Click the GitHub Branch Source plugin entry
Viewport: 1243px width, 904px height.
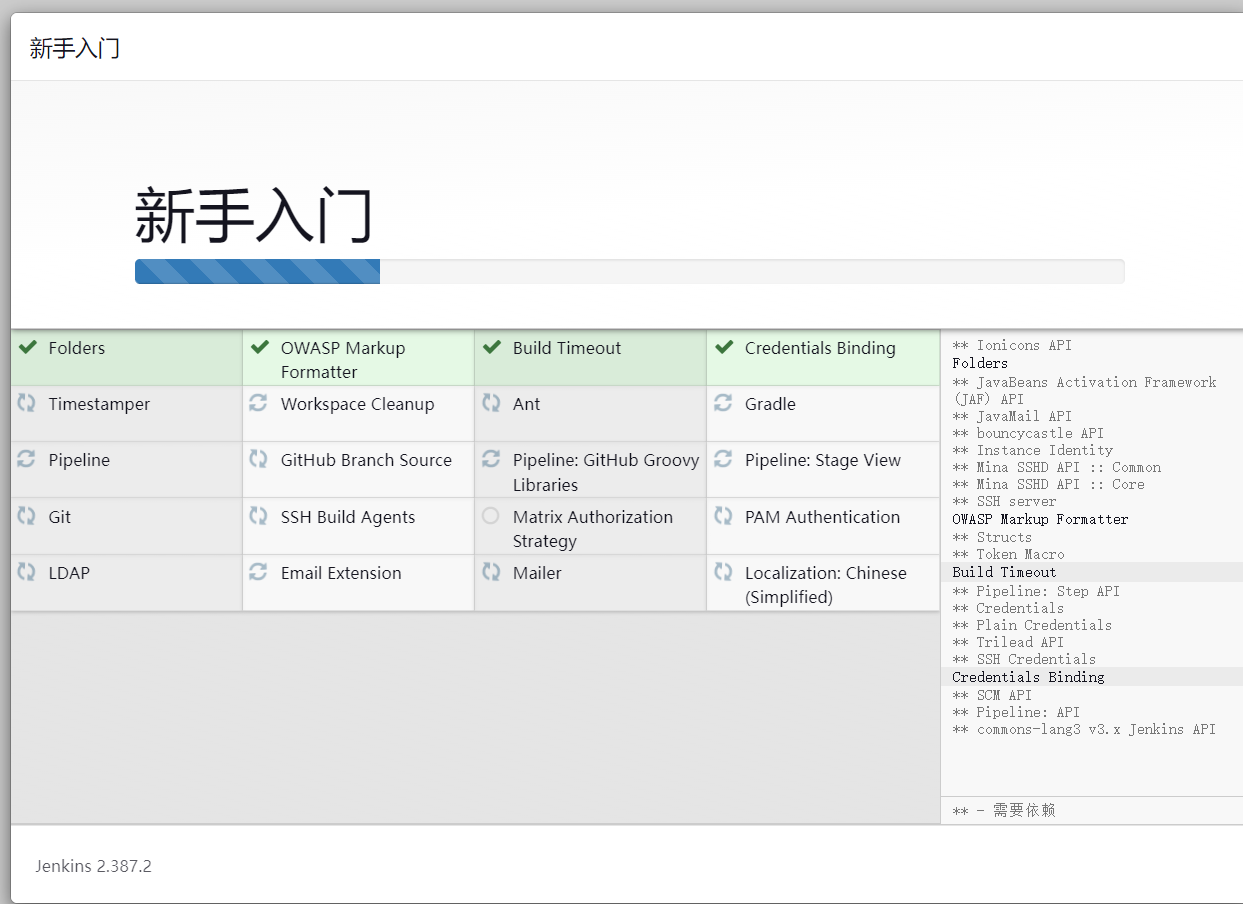pyautogui.click(x=366, y=460)
